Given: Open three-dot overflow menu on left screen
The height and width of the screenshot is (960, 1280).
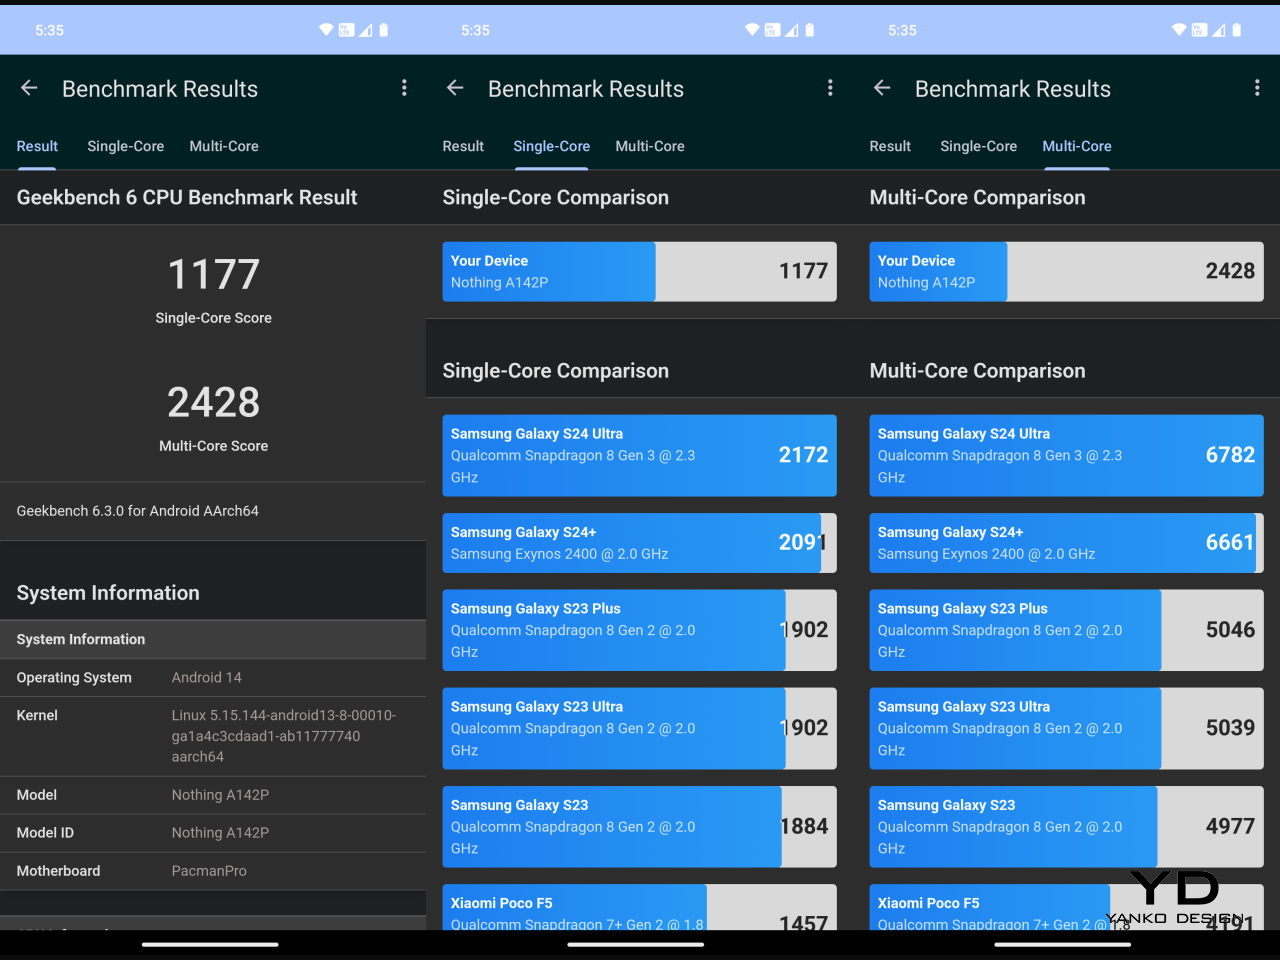Looking at the screenshot, I should pyautogui.click(x=404, y=88).
